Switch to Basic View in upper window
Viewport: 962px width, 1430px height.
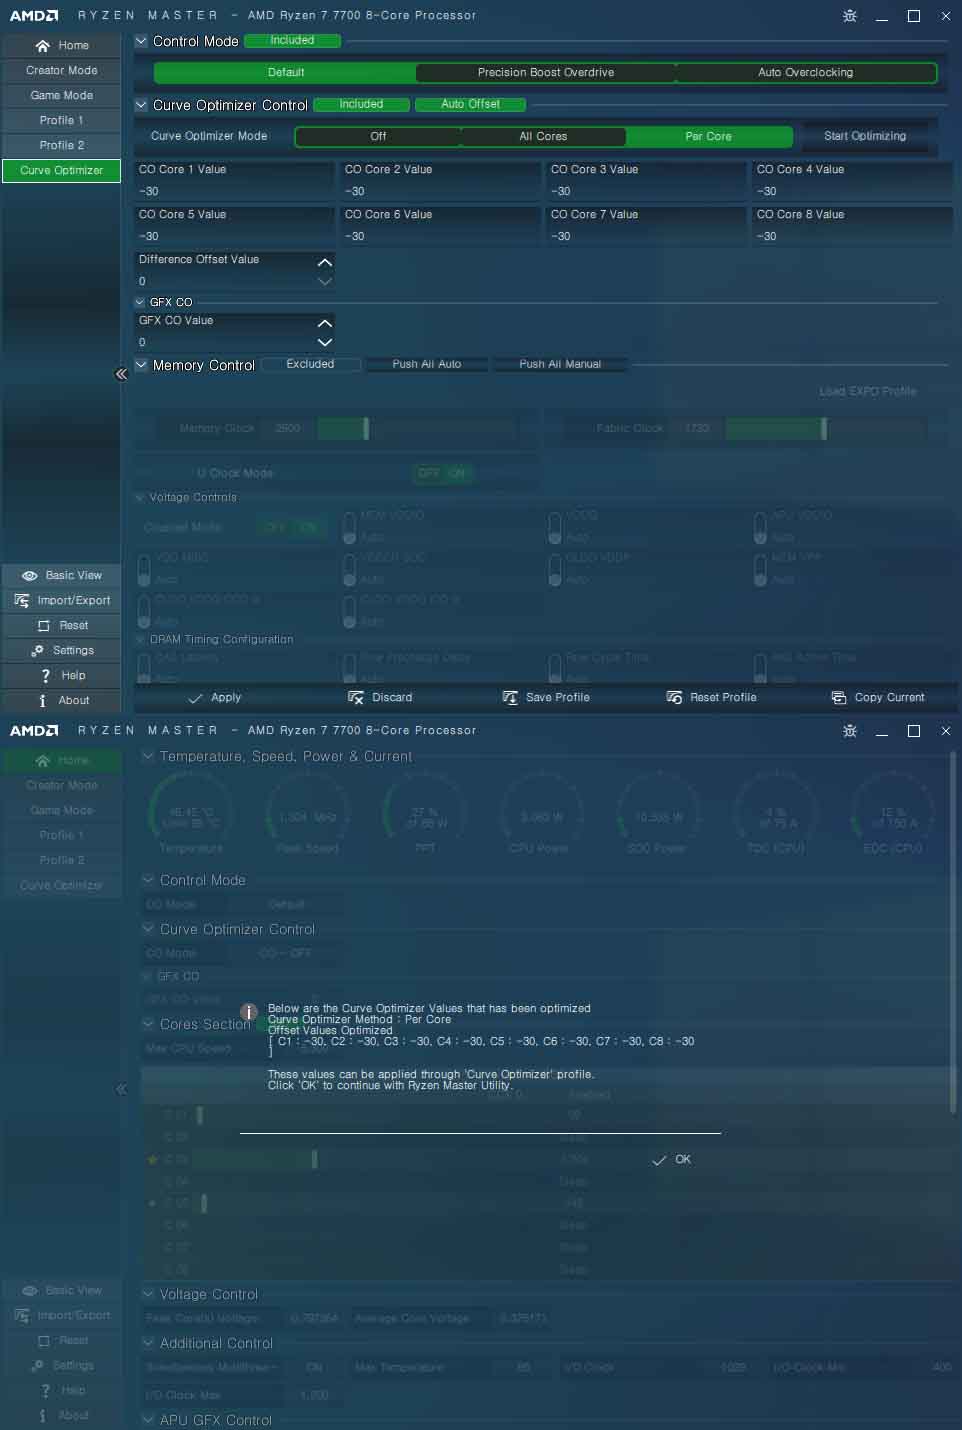tap(61, 576)
